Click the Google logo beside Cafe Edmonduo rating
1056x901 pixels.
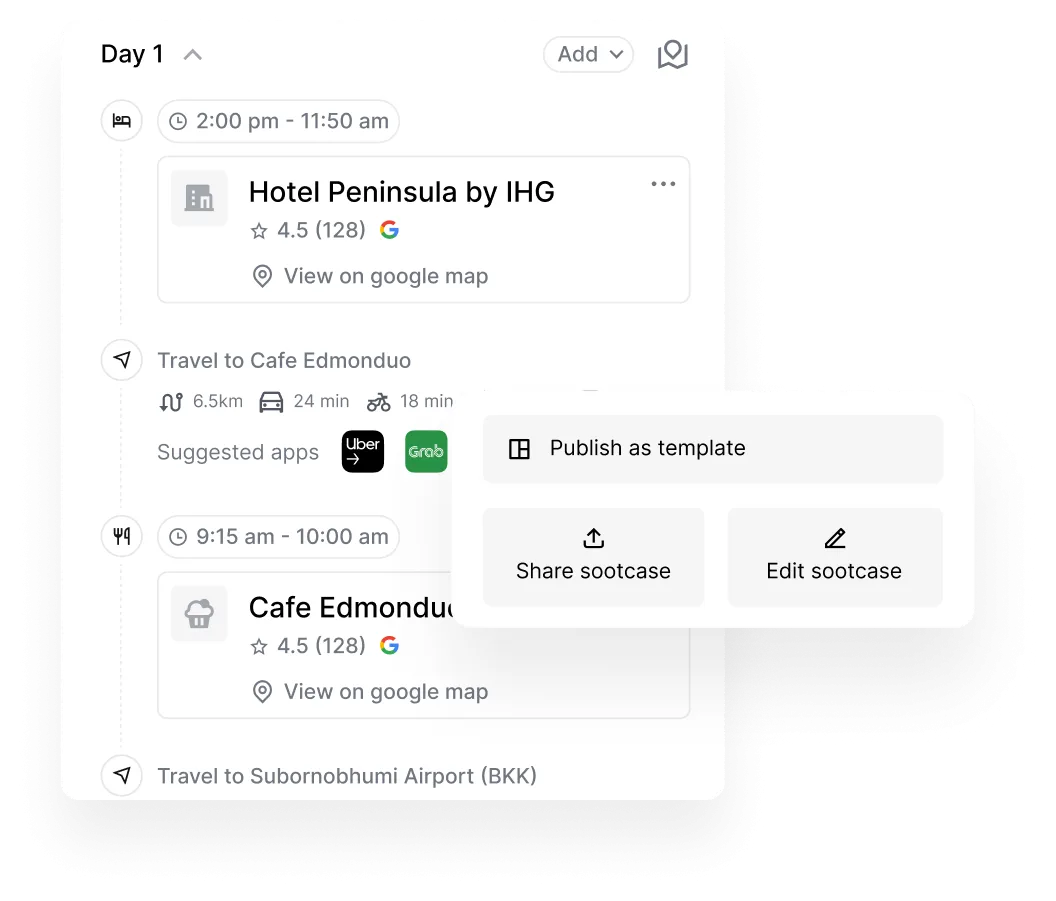(x=389, y=645)
